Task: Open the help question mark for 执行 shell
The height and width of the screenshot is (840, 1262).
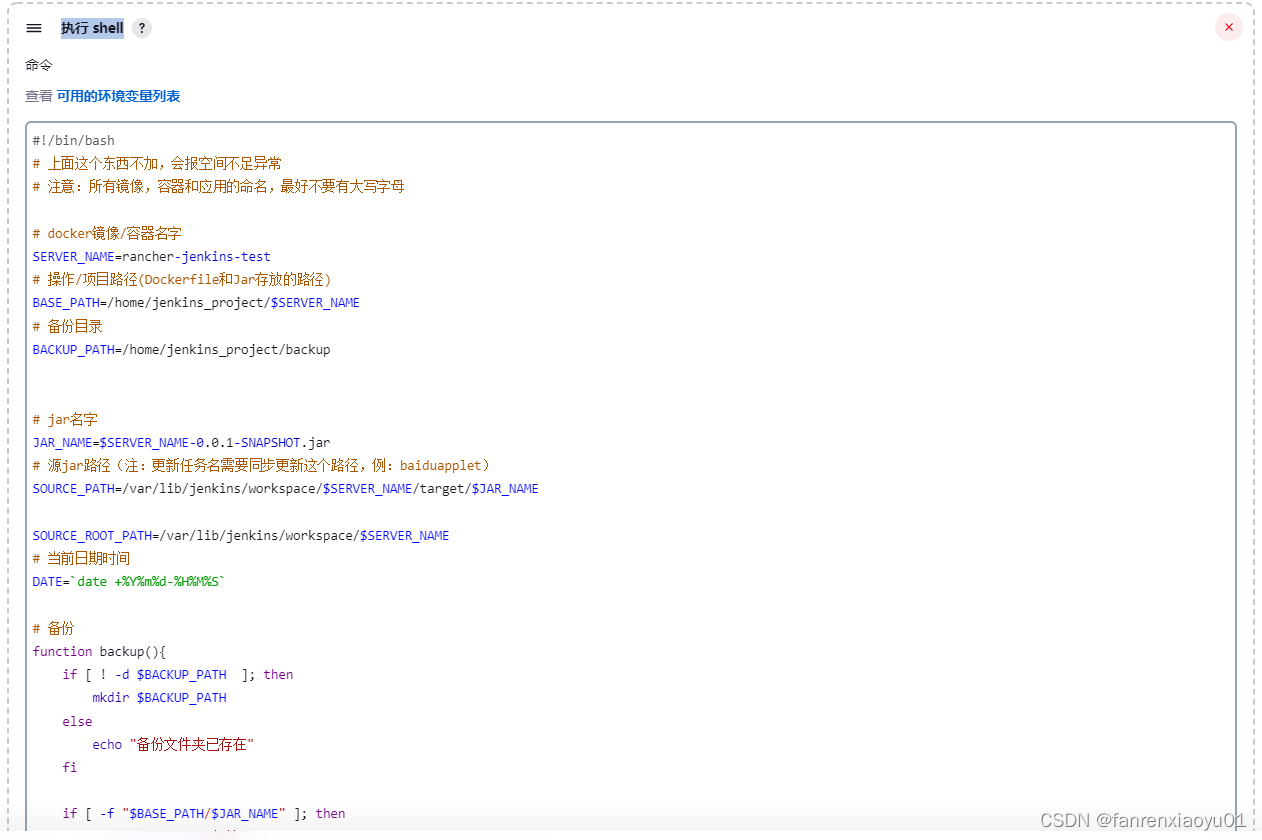Action: pos(142,28)
